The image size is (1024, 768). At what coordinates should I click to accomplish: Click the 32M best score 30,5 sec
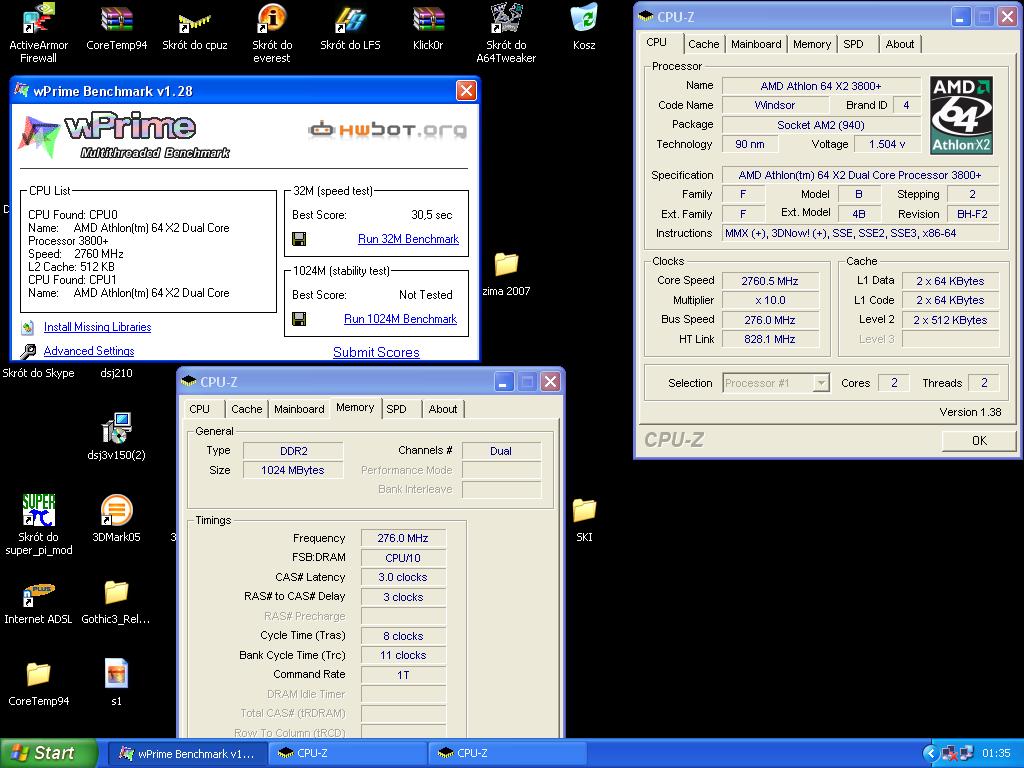coord(432,215)
